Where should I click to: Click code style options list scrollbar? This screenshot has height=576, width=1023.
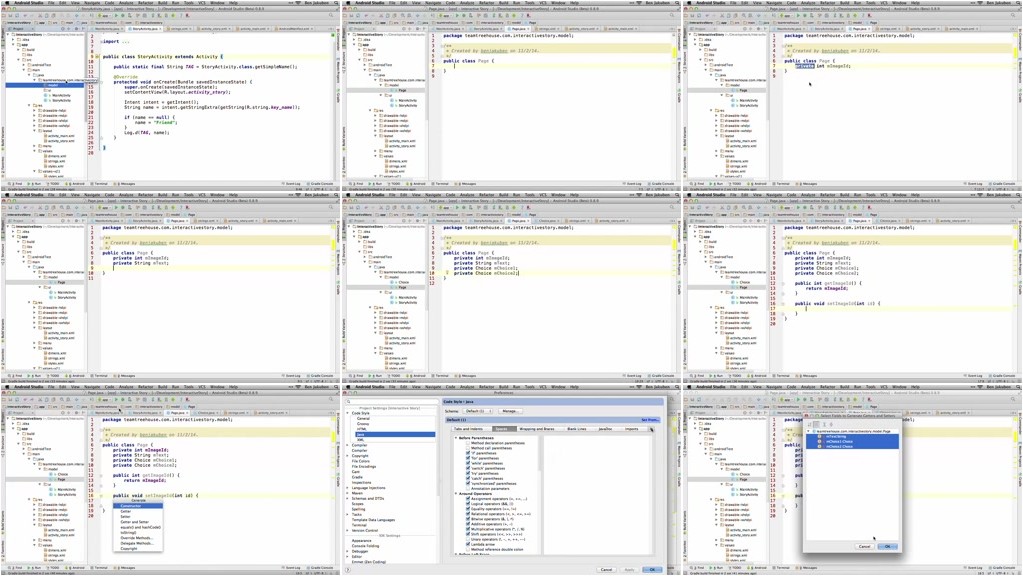(x=540, y=454)
